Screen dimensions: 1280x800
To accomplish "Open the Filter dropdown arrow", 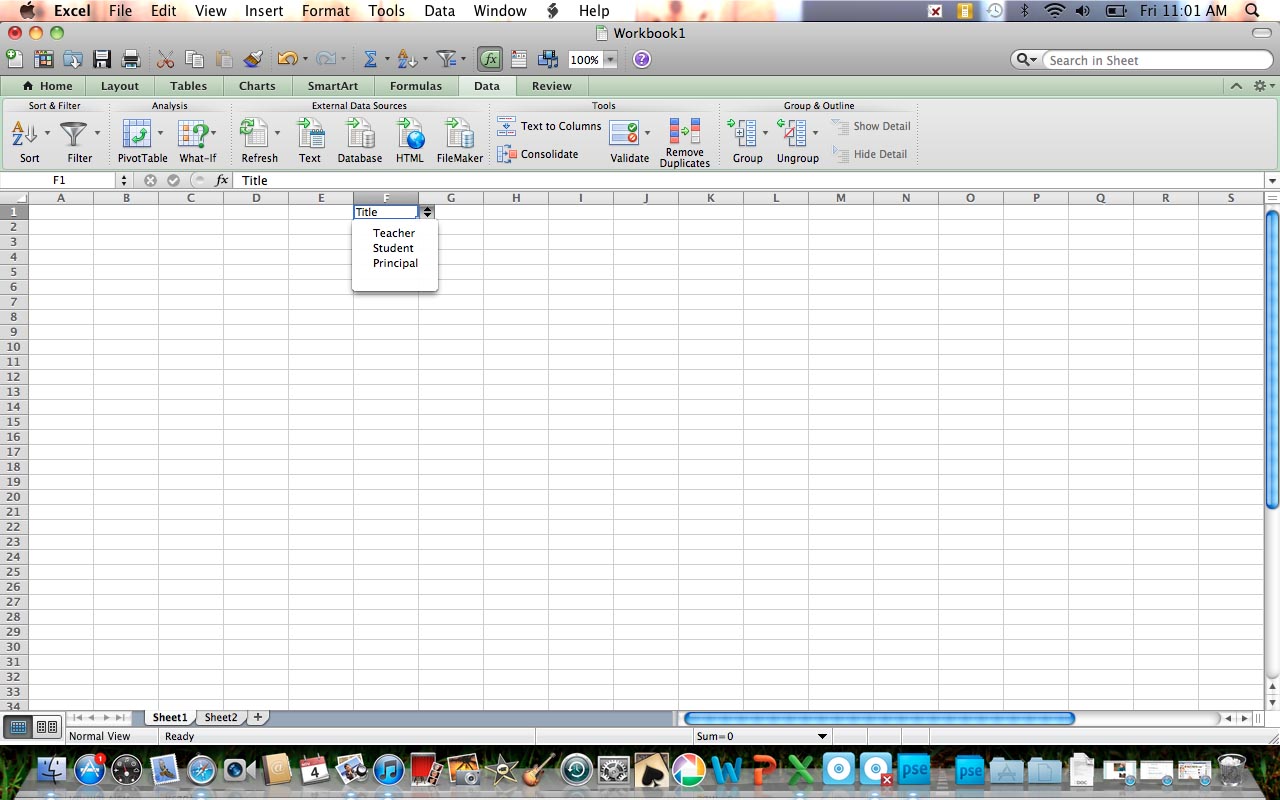I will click(97, 133).
